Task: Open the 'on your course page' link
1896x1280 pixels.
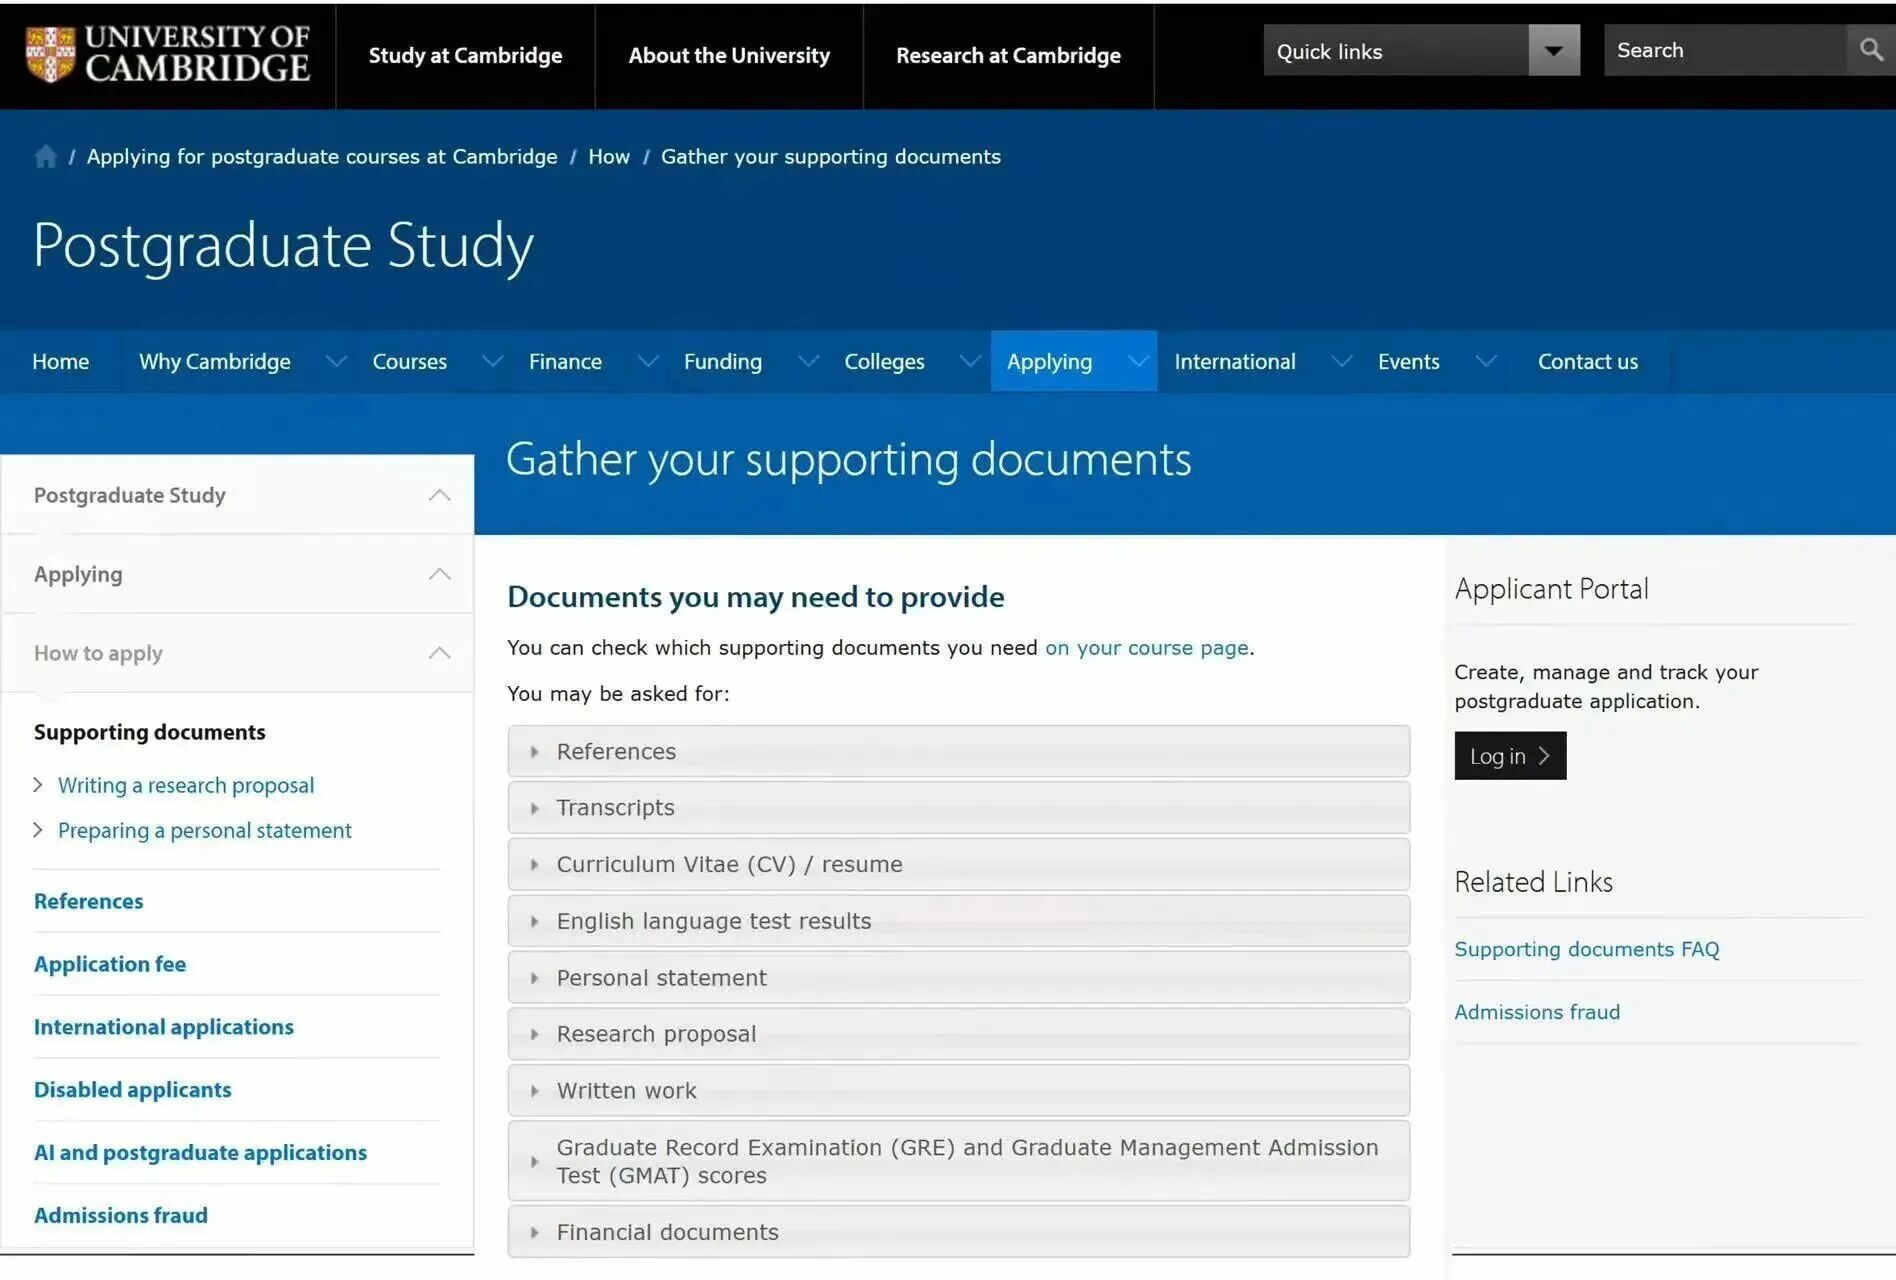Action: point(1146,648)
